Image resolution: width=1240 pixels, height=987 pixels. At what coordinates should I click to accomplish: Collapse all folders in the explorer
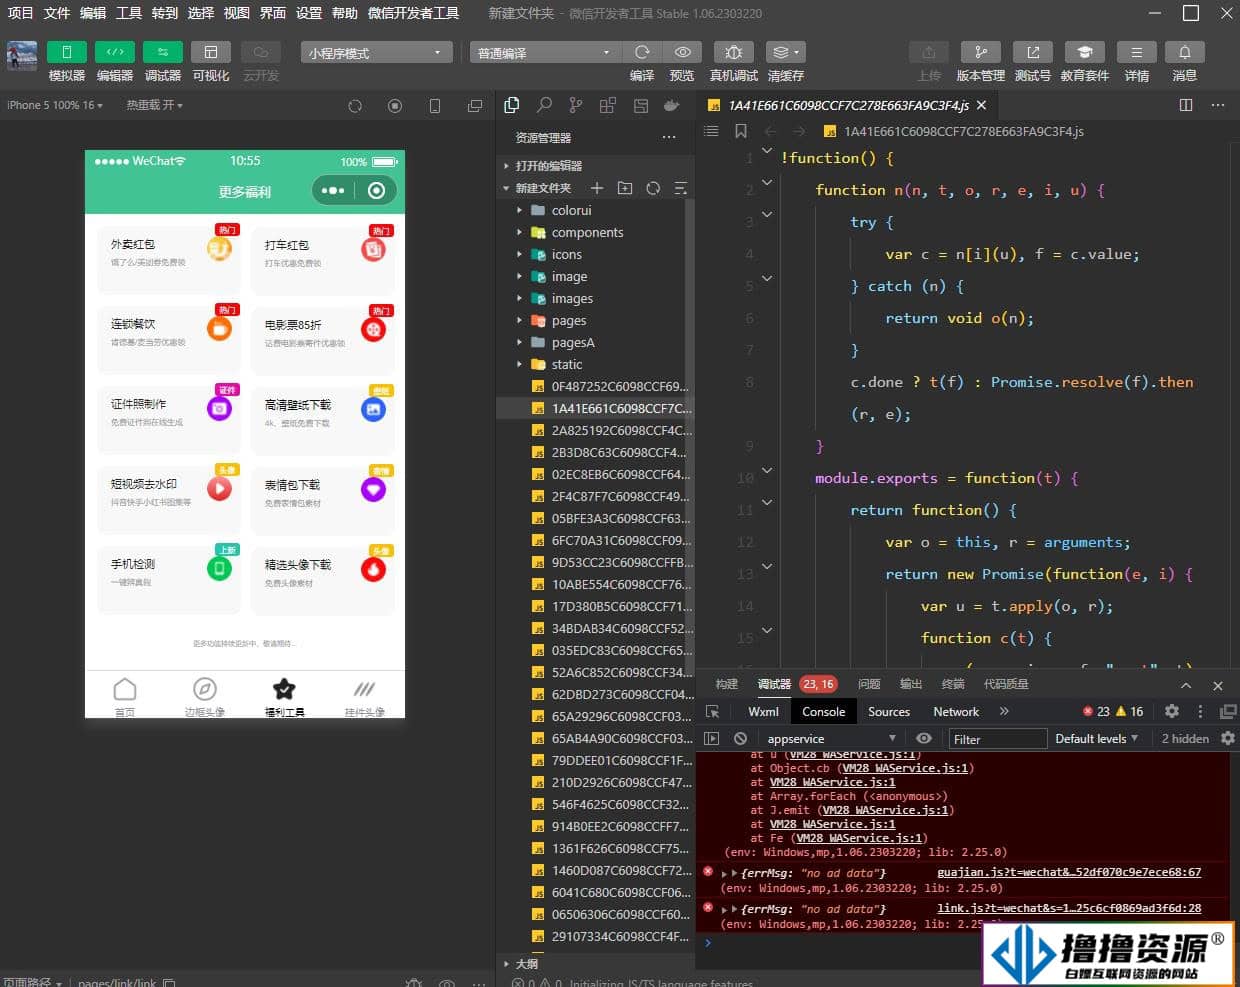pyautogui.click(x=681, y=188)
